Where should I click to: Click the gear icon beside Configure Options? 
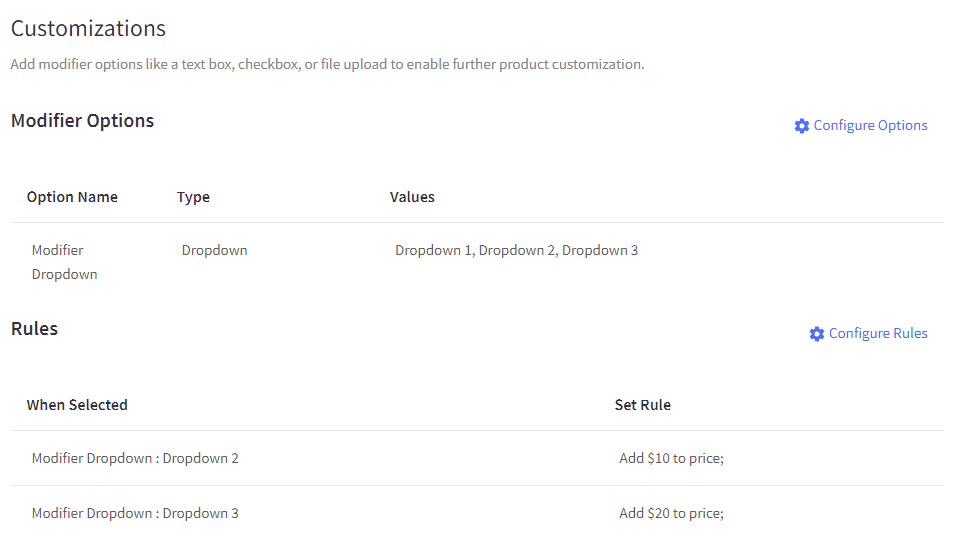802,126
